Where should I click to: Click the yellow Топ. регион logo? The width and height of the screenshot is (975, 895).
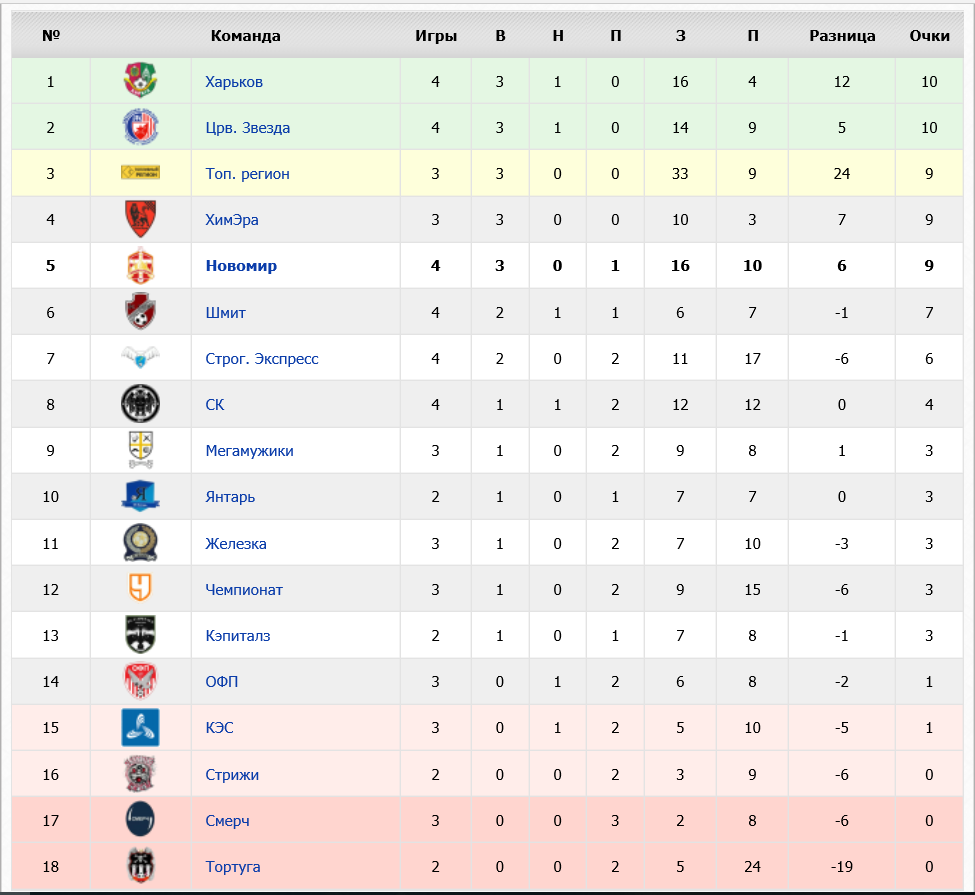(x=141, y=172)
